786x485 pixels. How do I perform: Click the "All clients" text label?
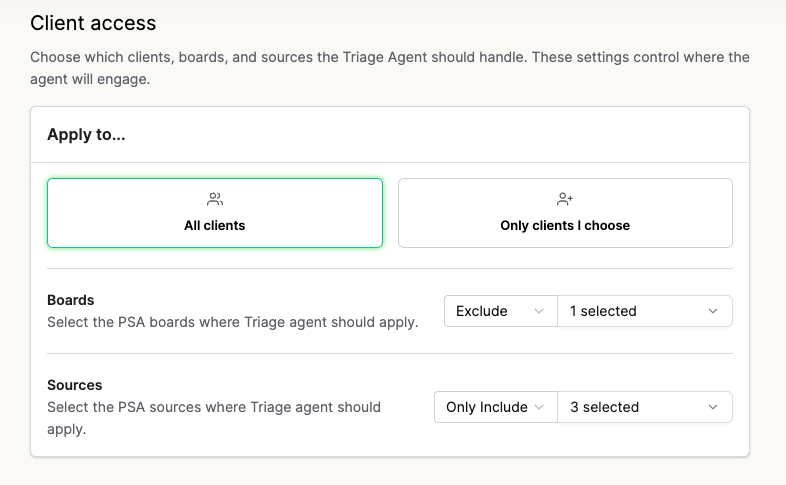214,226
